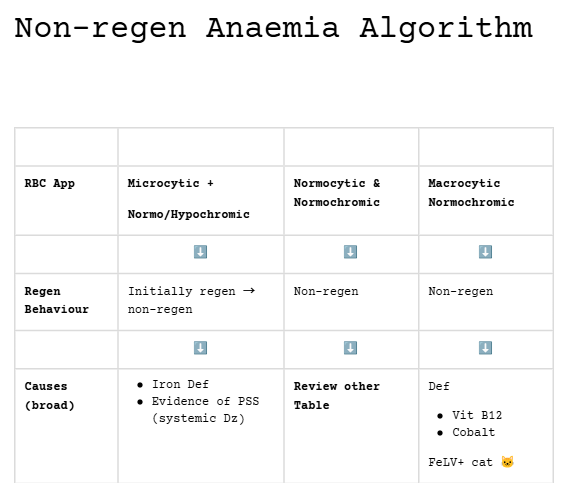The image size is (564, 483).
Task: Select the Microcytic + Normo/Hypochromic cell
Action: tap(201, 200)
